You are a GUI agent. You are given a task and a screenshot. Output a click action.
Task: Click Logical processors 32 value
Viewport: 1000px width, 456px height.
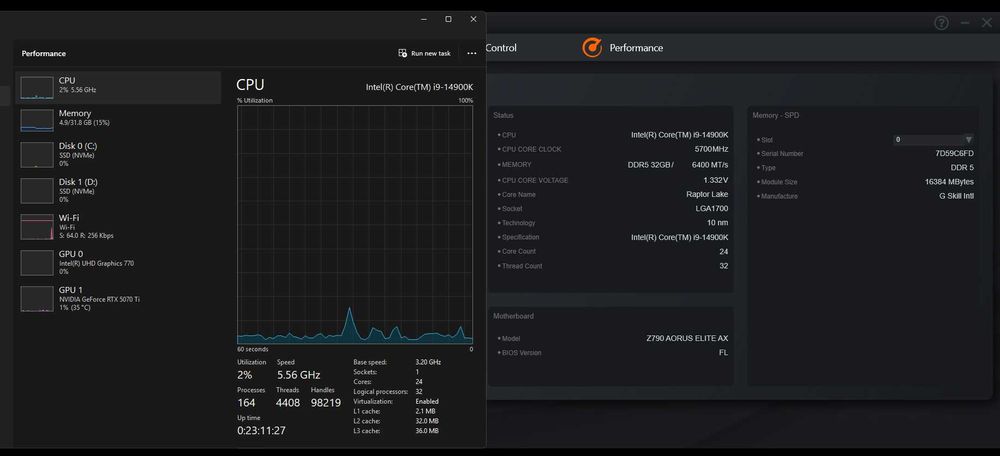[x=419, y=392]
